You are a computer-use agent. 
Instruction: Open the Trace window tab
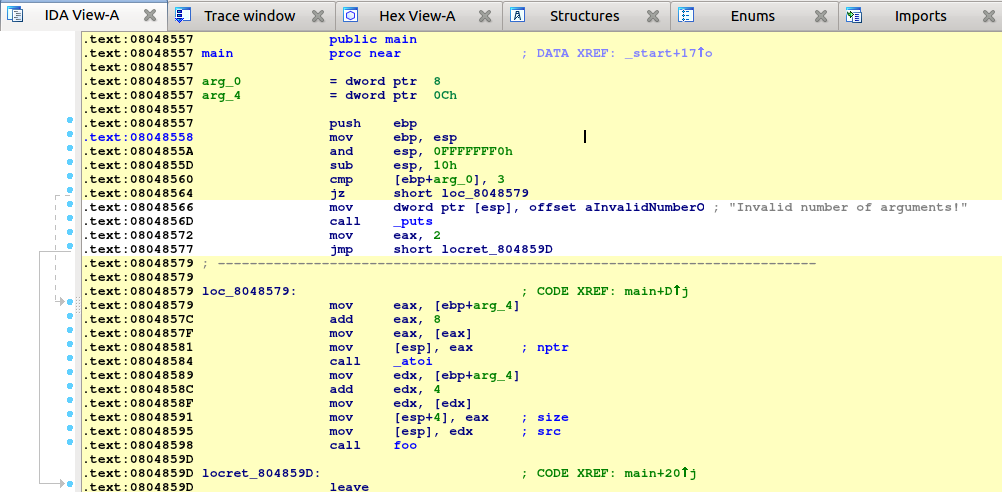[250, 16]
